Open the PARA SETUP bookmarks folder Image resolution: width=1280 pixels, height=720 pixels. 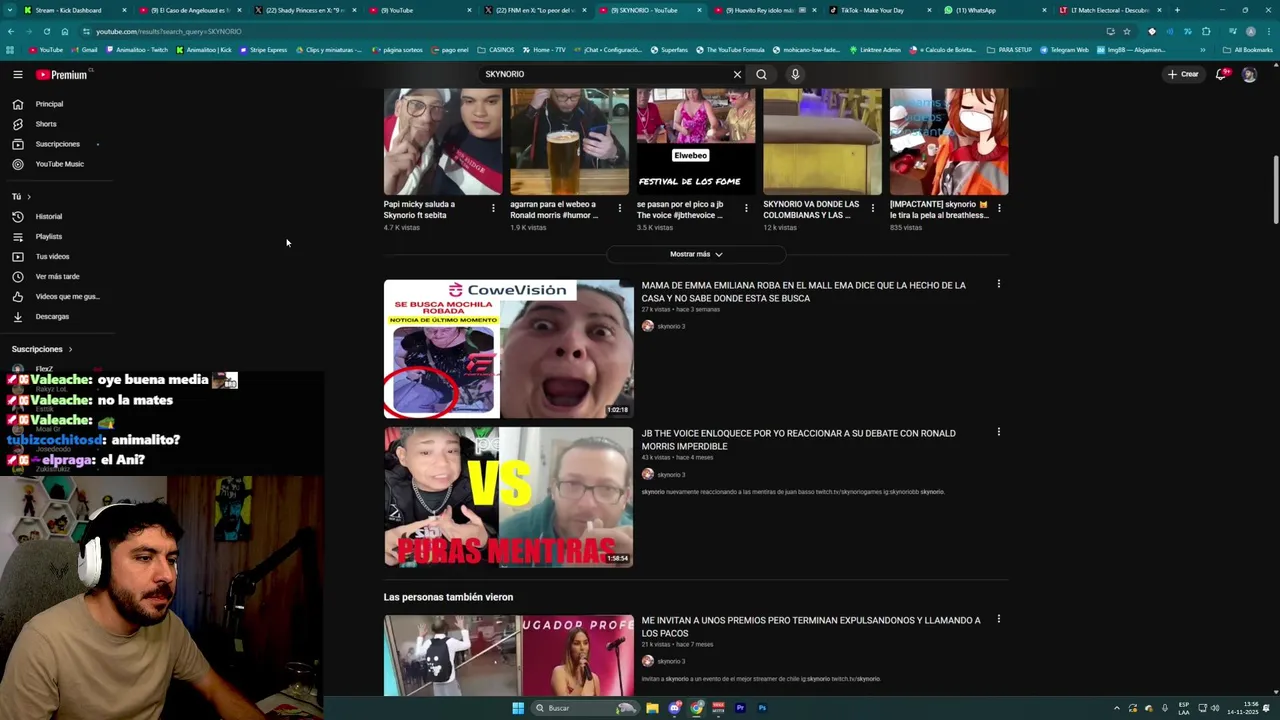[1009, 50]
